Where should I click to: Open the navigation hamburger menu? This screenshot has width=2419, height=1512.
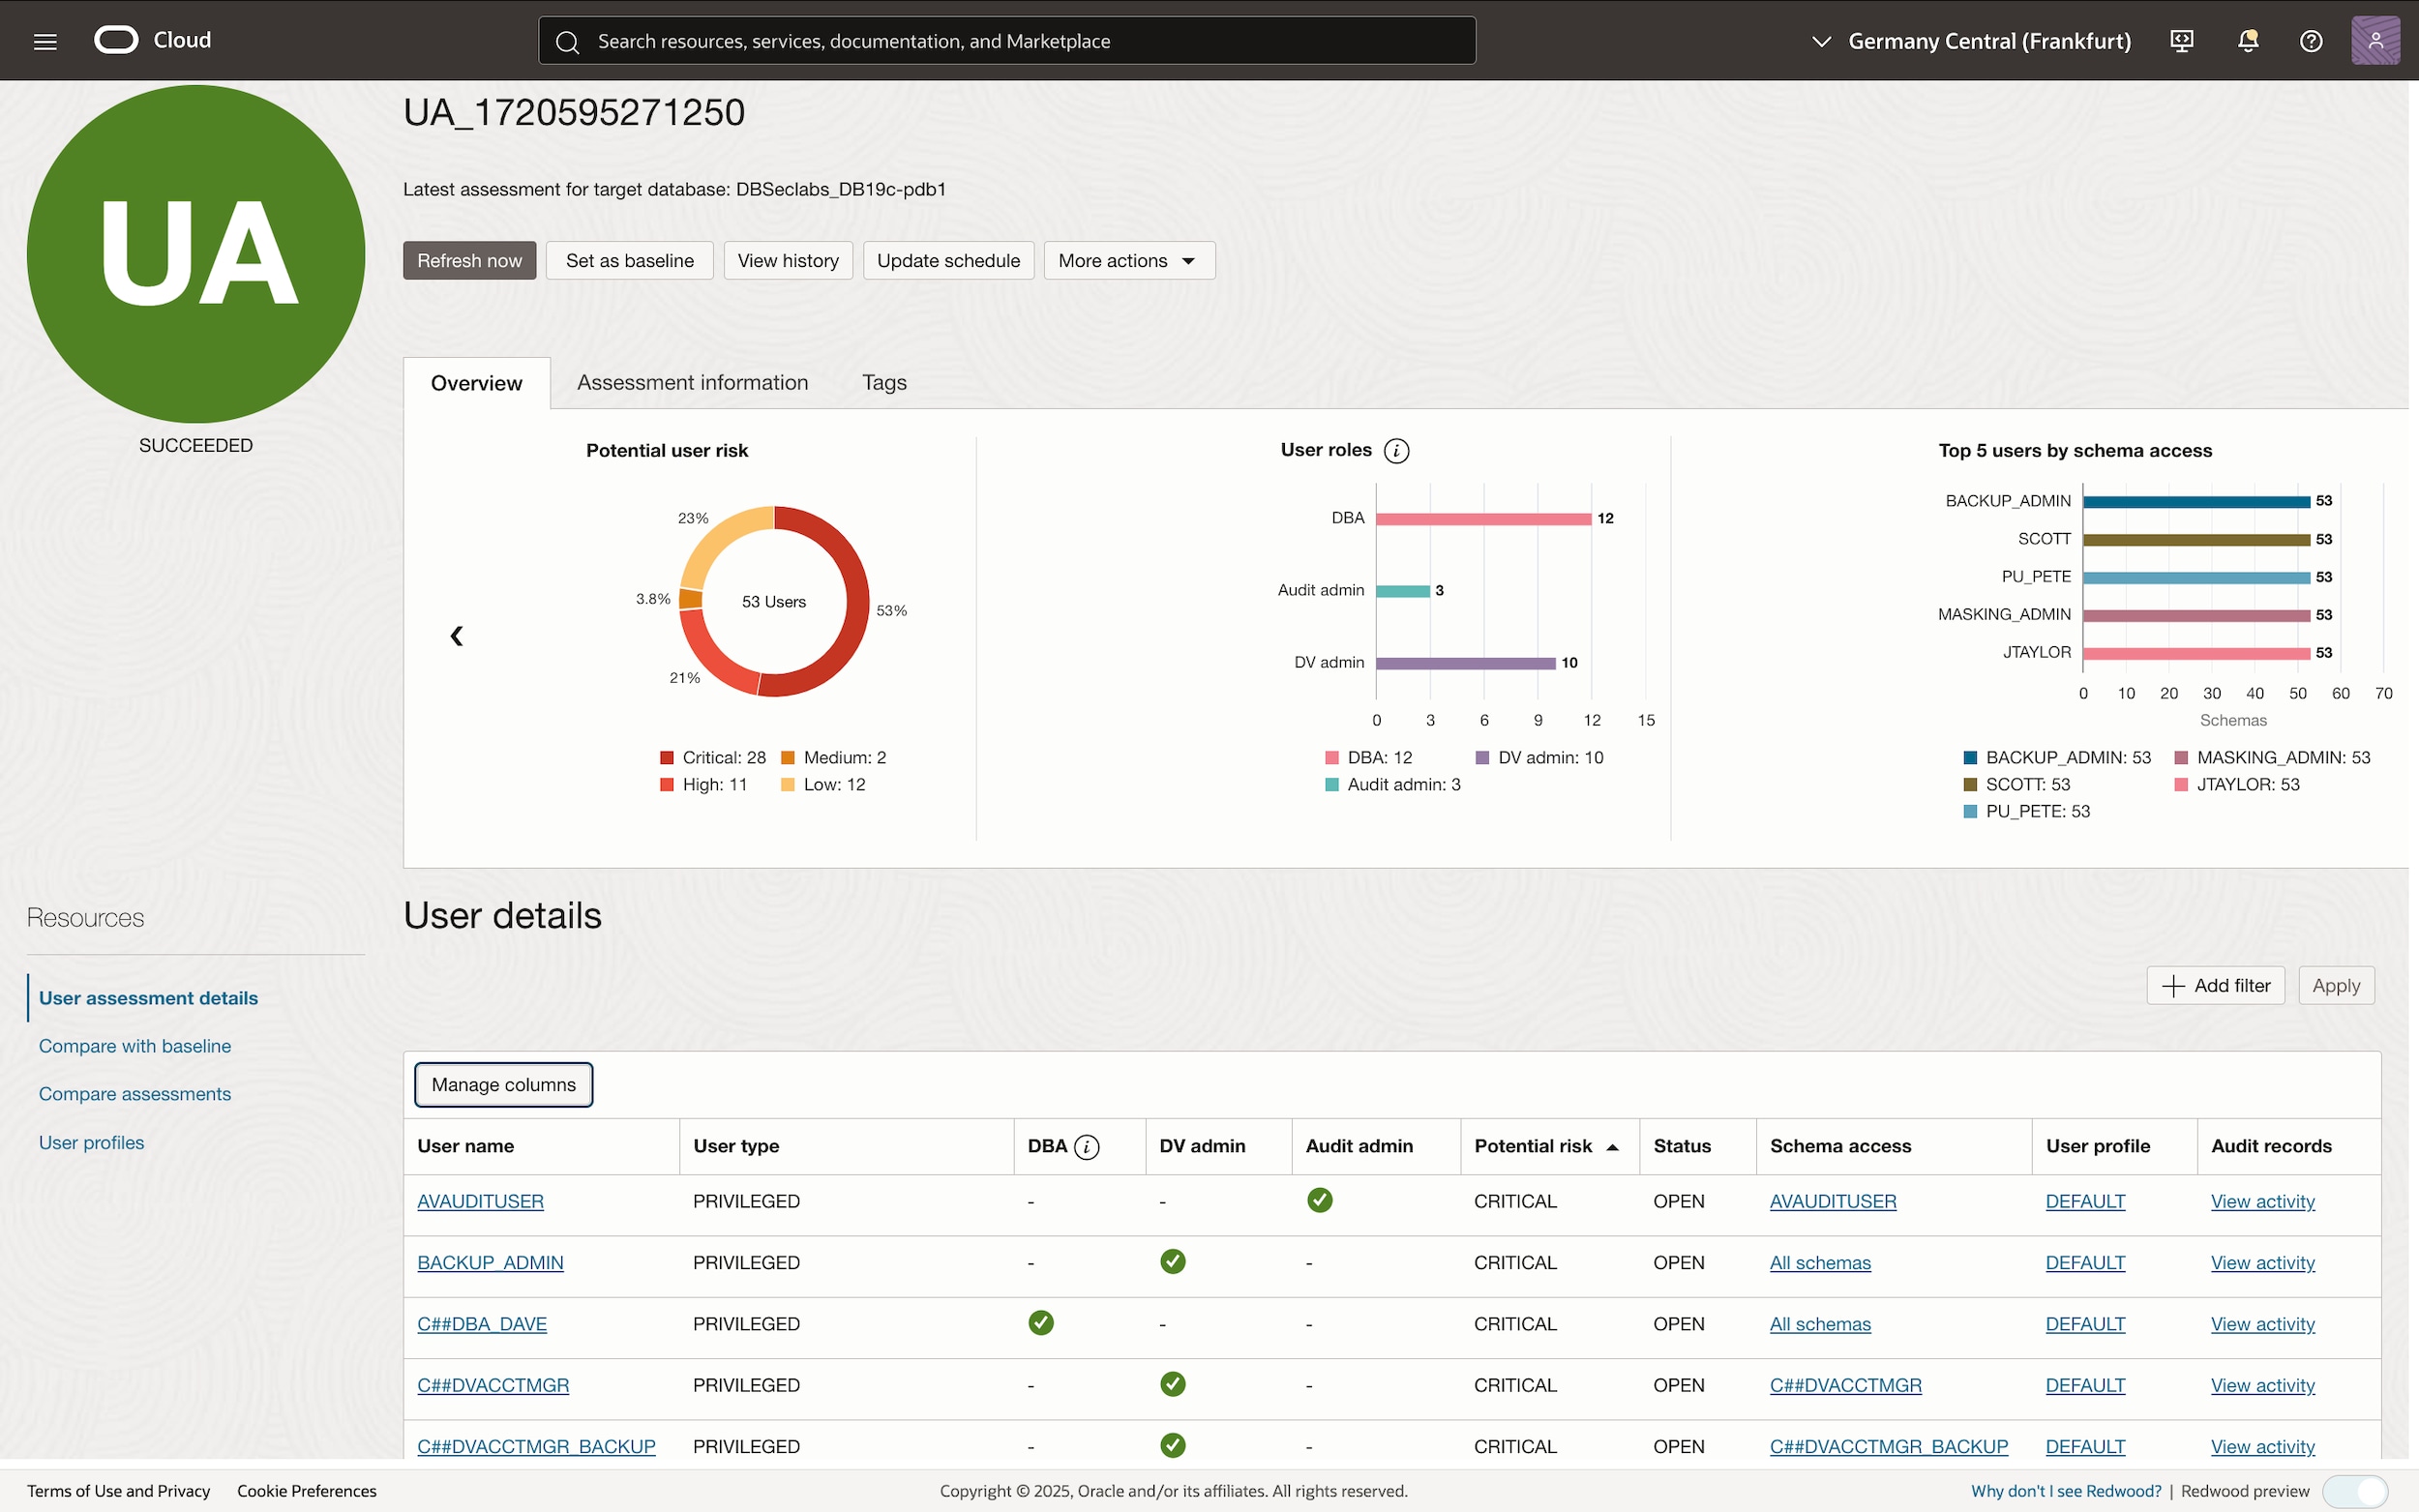coord(45,40)
